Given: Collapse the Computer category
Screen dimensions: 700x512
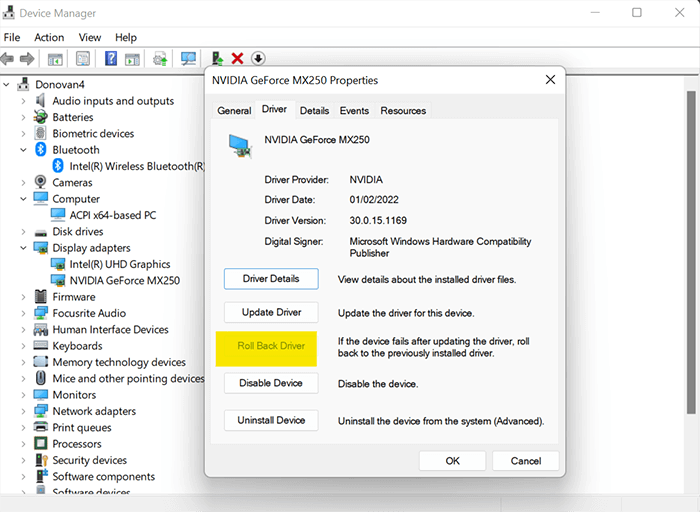Looking at the screenshot, I should (x=23, y=199).
